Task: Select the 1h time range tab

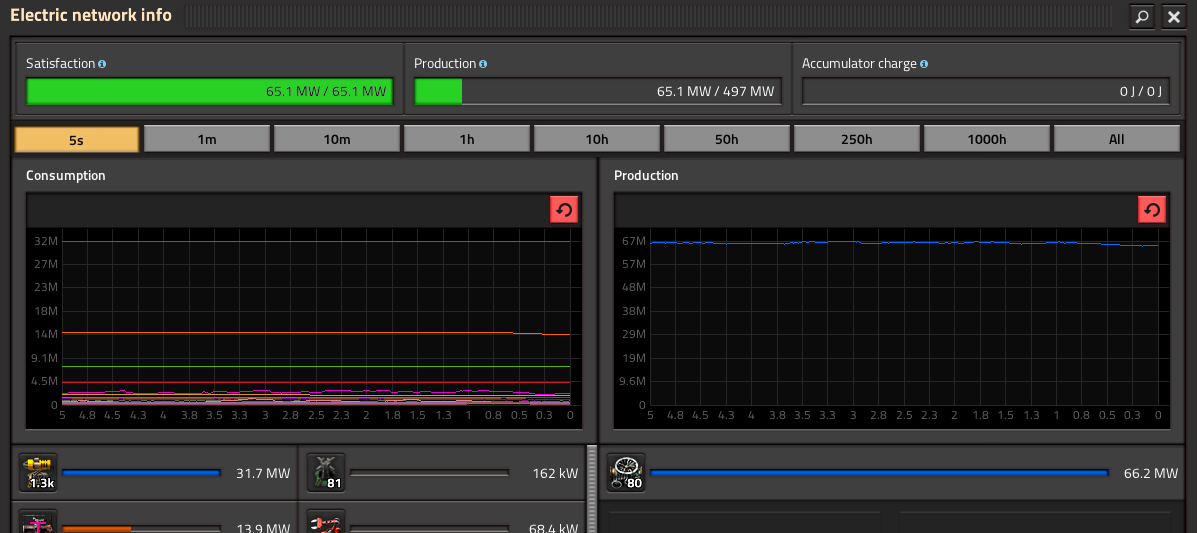Action: pos(467,139)
